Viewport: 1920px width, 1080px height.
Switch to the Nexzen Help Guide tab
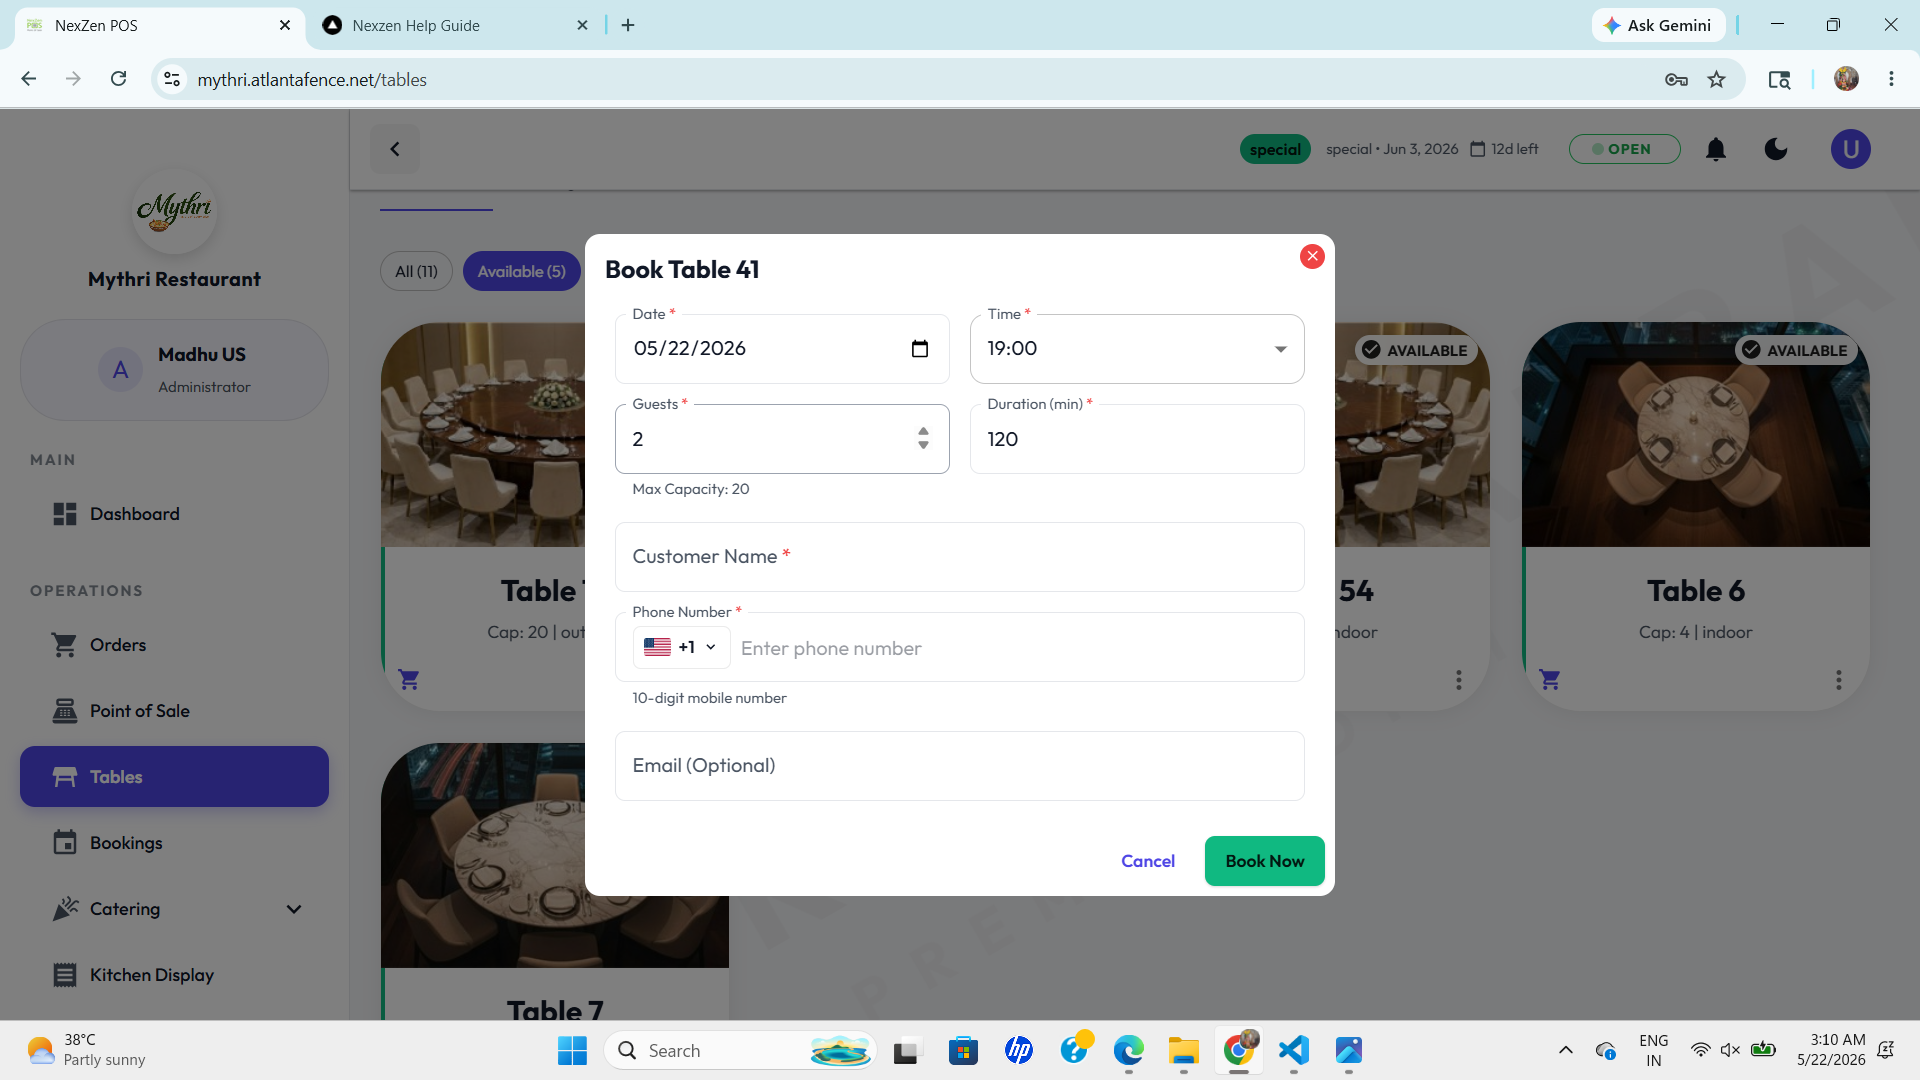416,25
